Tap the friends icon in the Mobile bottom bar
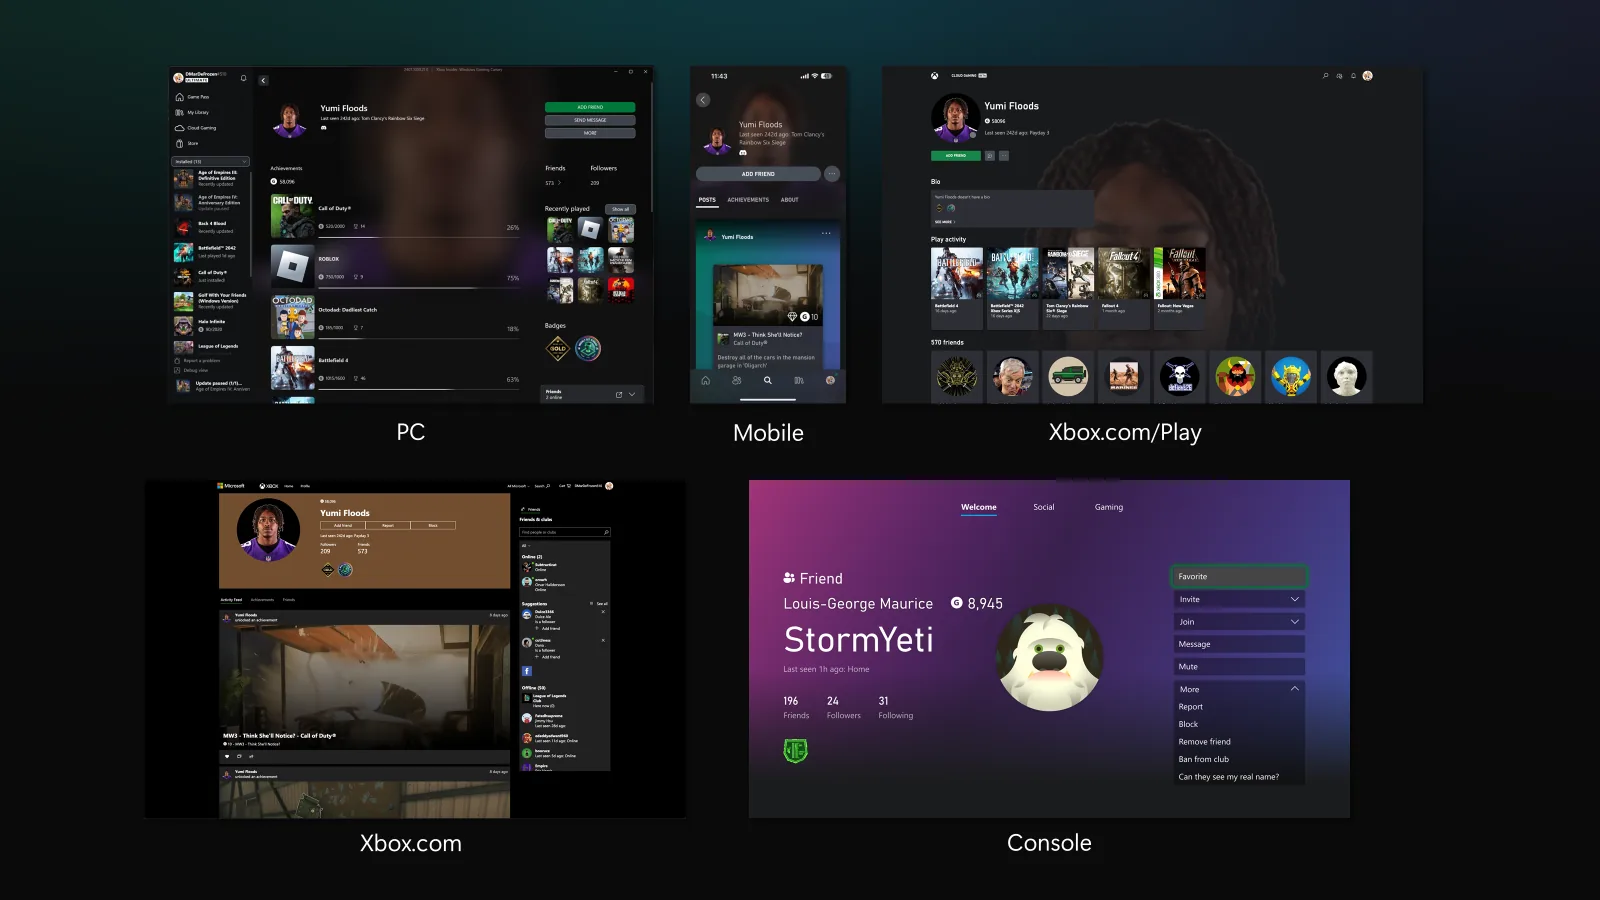 tap(737, 380)
